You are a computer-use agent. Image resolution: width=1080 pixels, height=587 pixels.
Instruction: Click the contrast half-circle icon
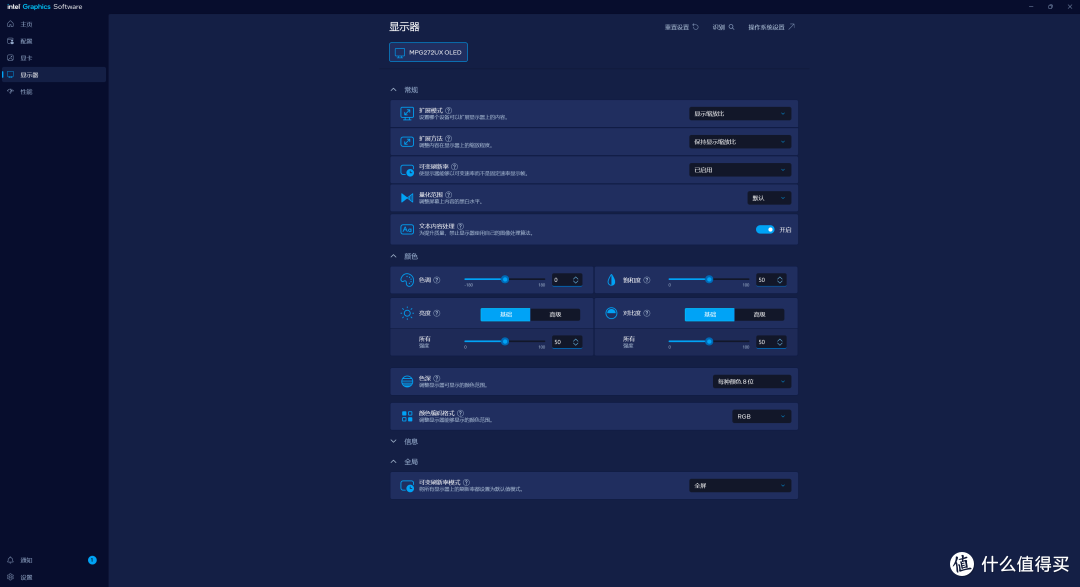[x=611, y=313]
